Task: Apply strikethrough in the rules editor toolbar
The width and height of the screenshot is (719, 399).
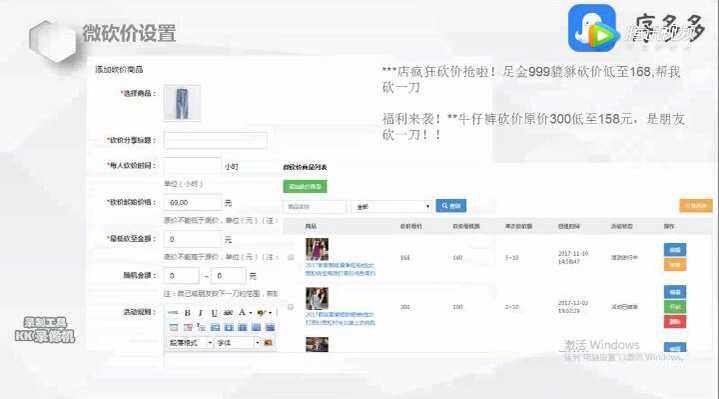Action: 228,313
